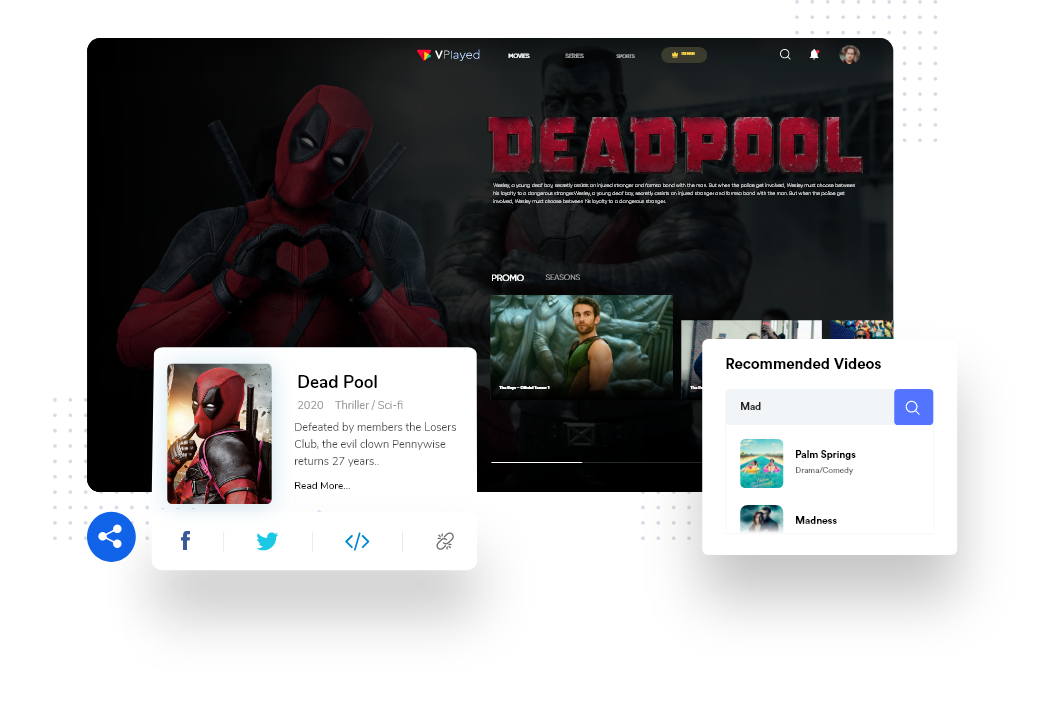Get the embed code via the code icon
Viewport: 1045px width, 701px height.
coord(357,541)
